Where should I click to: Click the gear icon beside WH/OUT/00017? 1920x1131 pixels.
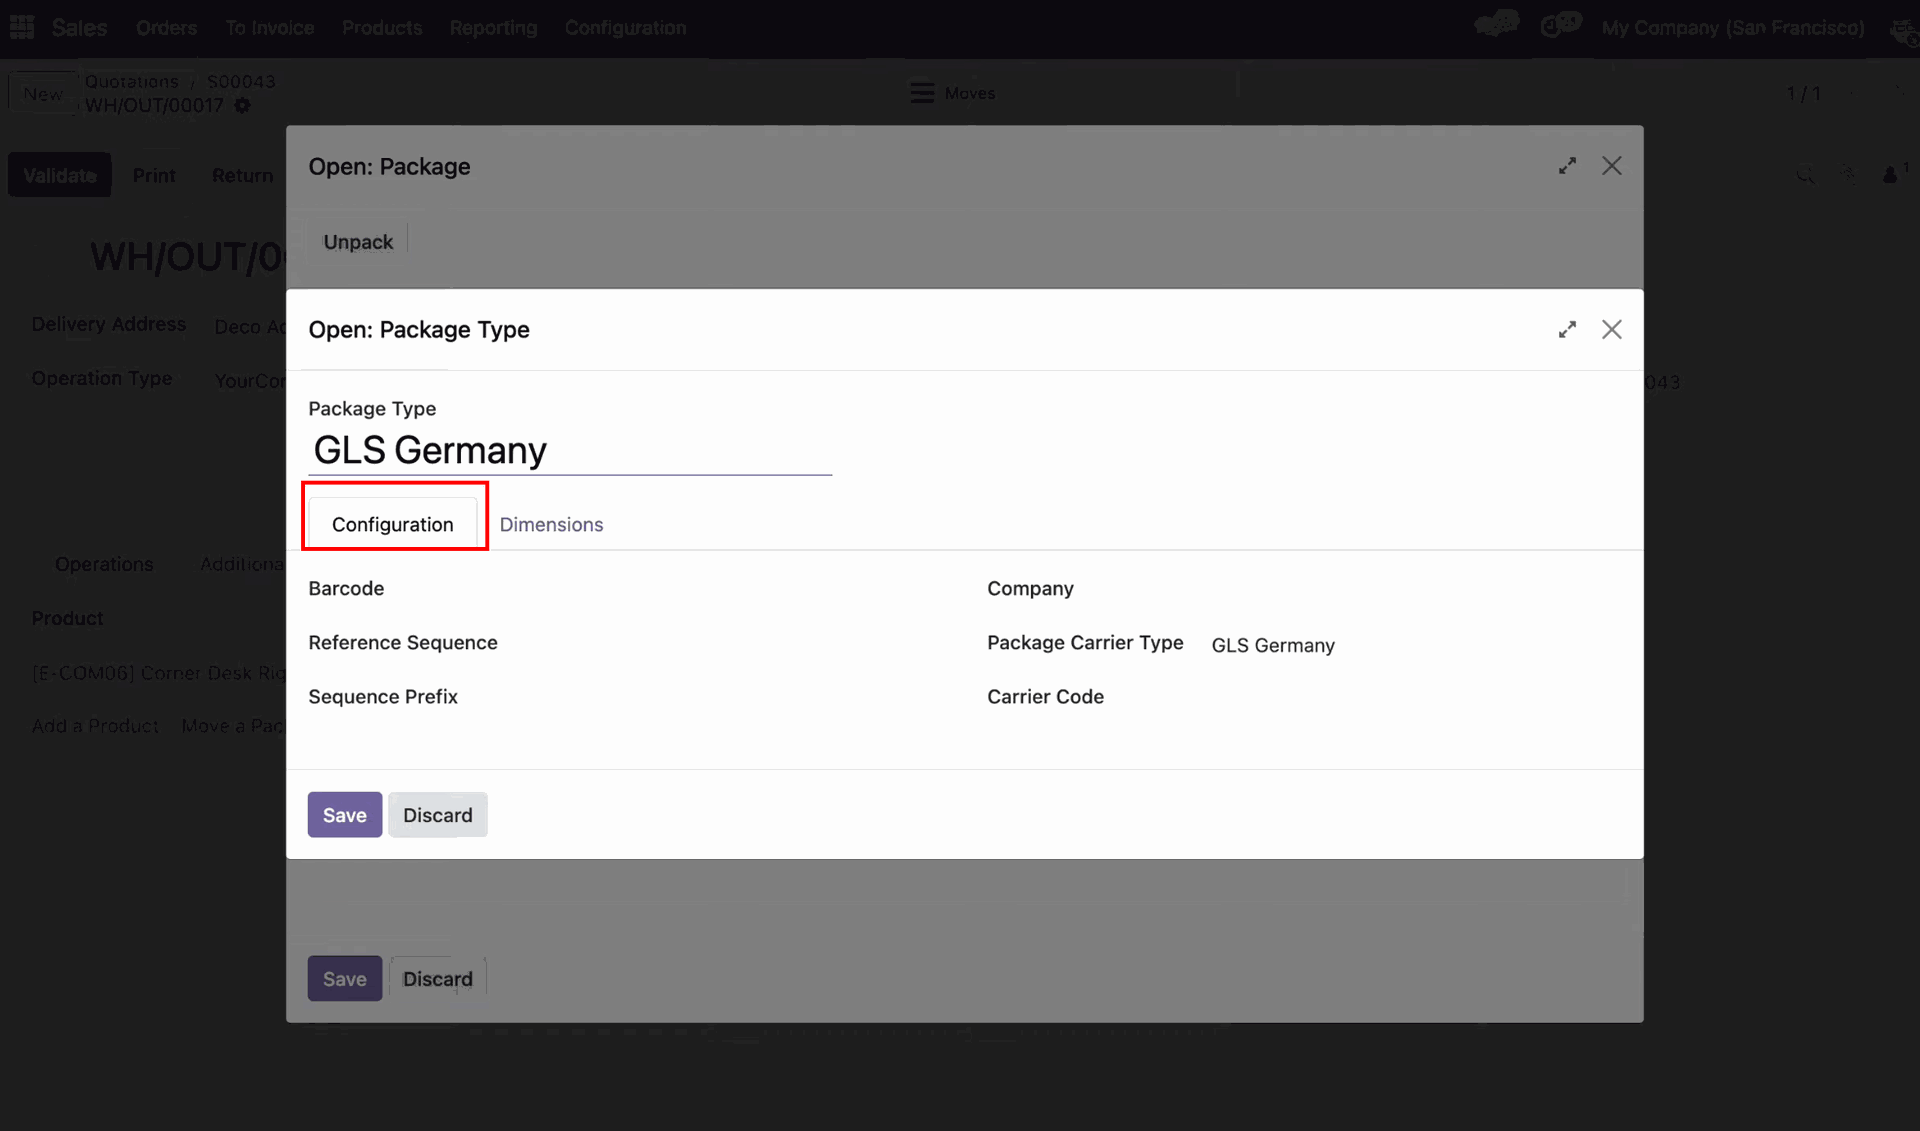tap(242, 106)
